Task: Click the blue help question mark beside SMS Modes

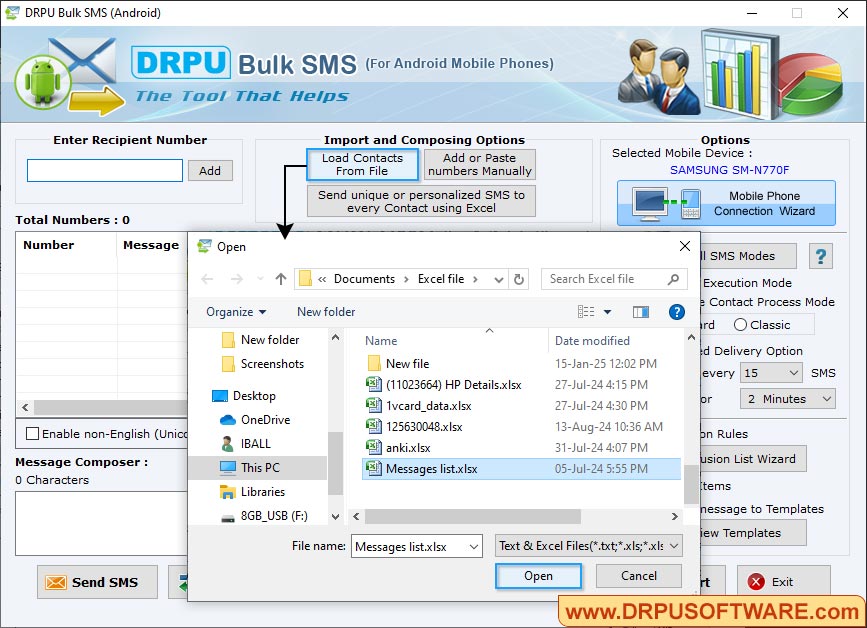Action: pos(821,256)
